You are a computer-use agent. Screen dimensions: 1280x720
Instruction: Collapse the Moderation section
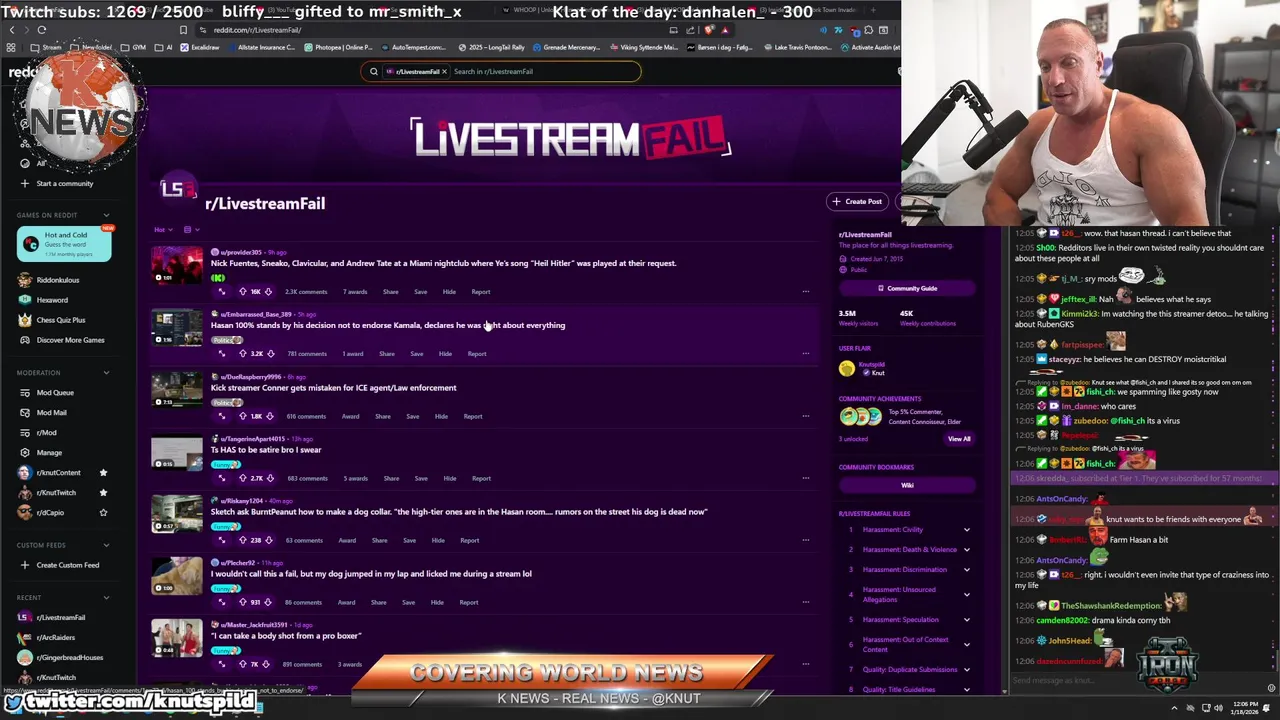pyautogui.click(x=106, y=372)
